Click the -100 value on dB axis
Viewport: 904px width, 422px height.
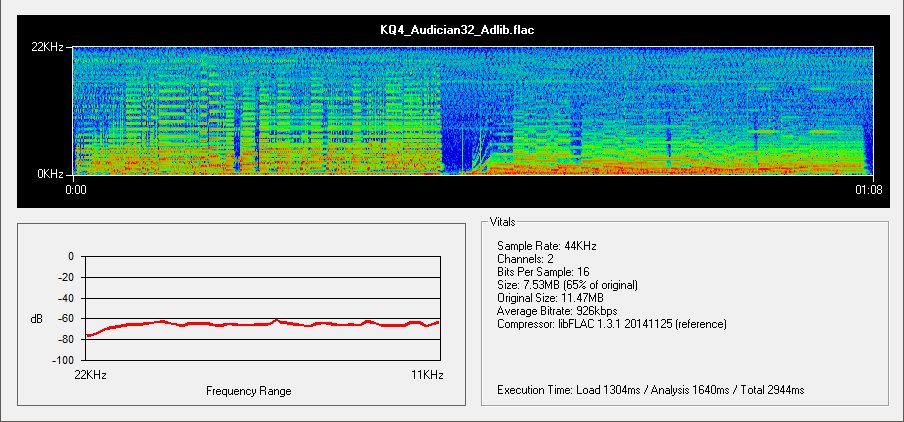(62, 360)
